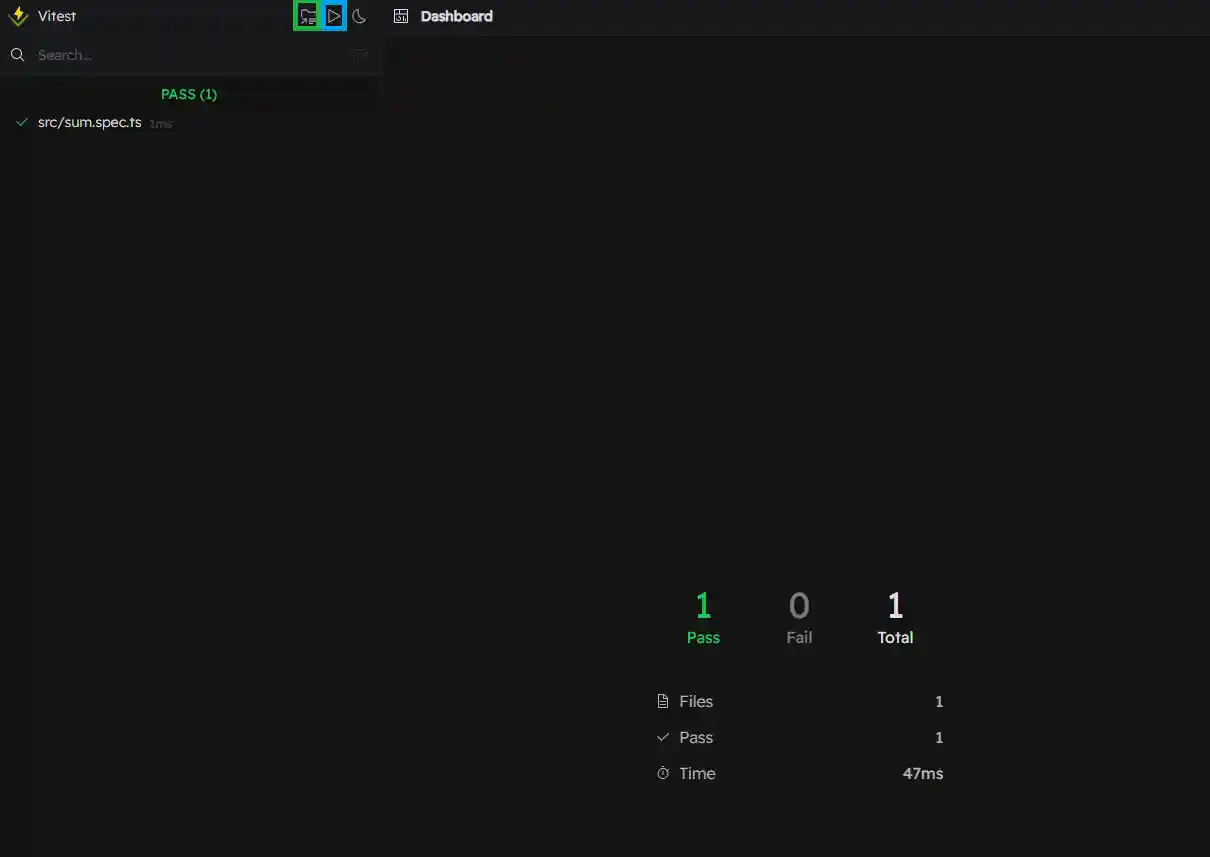Open the filter options beside the search box
This screenshot has width=1210, height=857.
[361, 55]
